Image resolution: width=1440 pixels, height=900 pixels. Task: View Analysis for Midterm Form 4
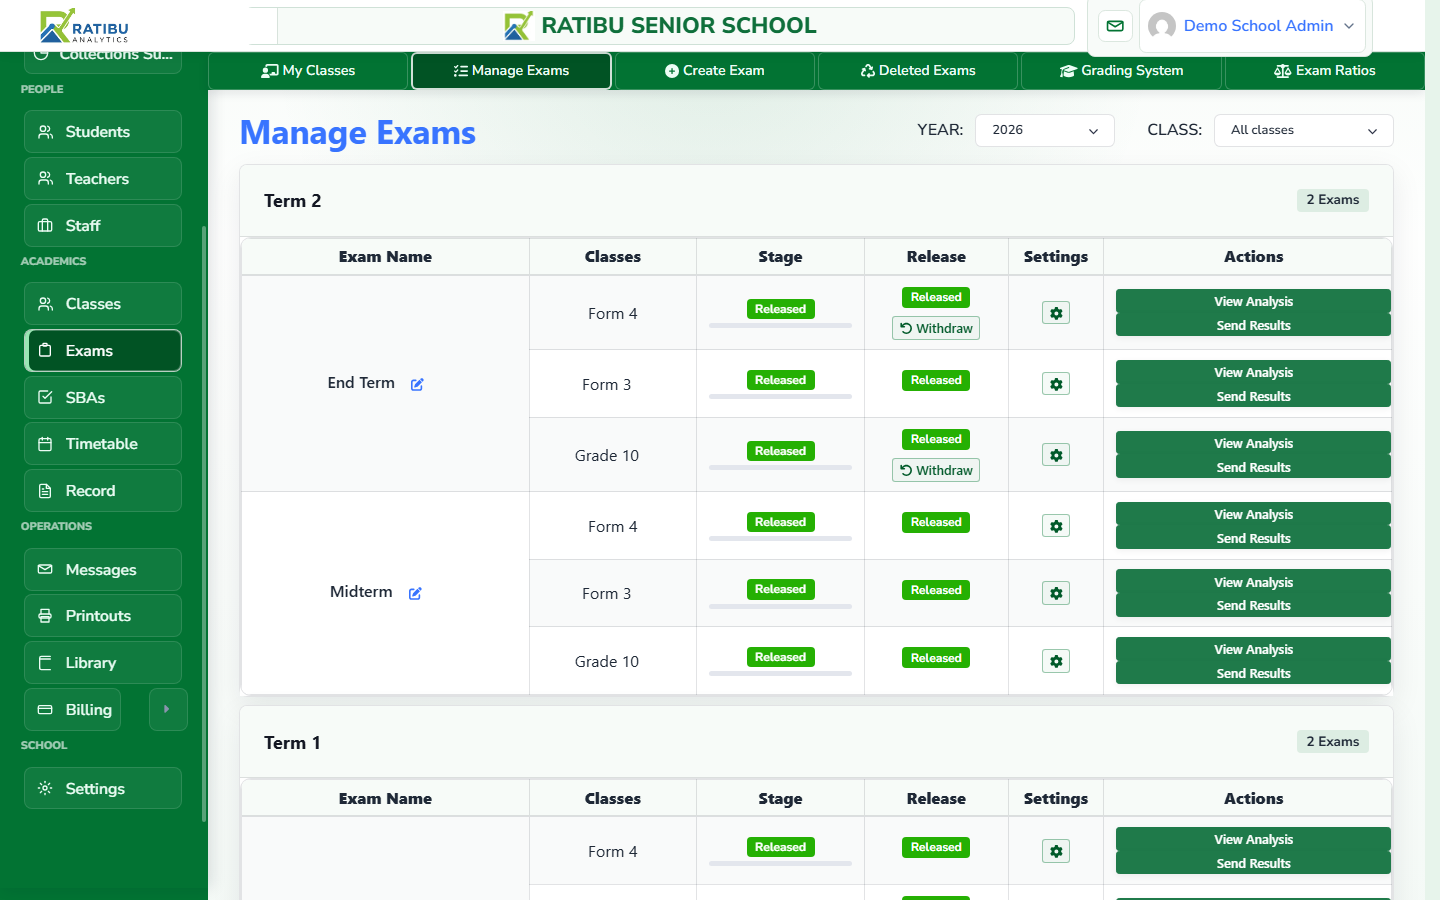tap(1253, 514)
